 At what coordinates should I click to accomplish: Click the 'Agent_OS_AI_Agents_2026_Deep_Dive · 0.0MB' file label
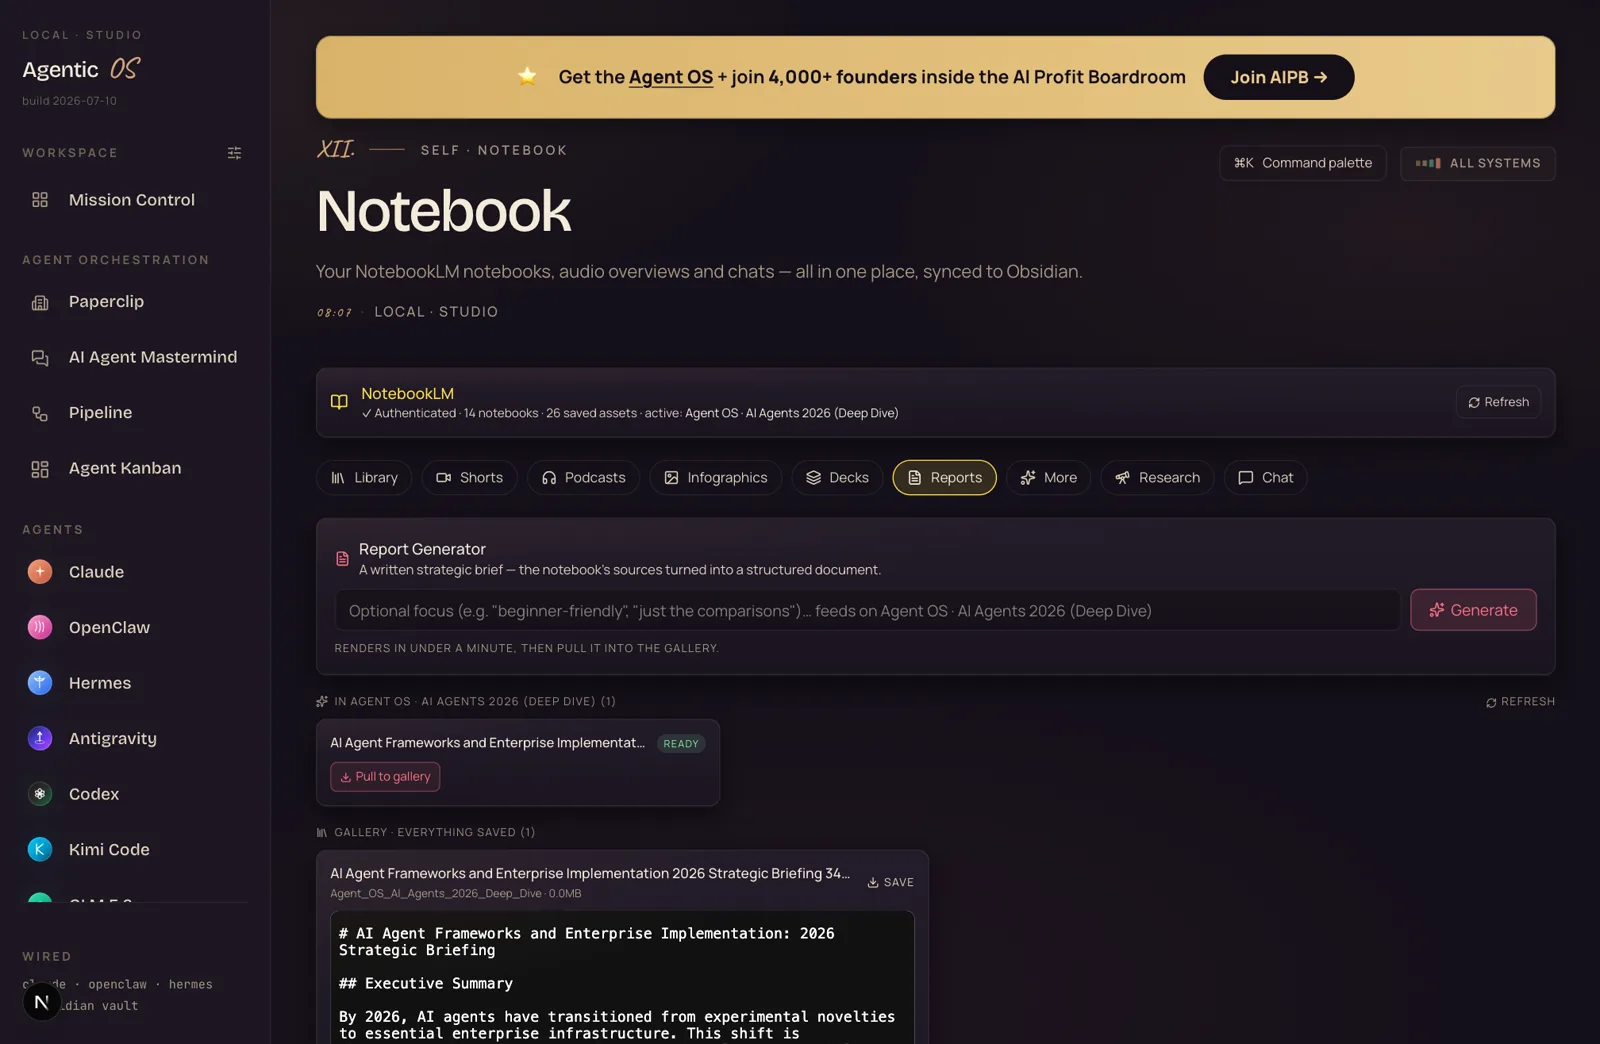pyautogui.click(x=456, y=894)
